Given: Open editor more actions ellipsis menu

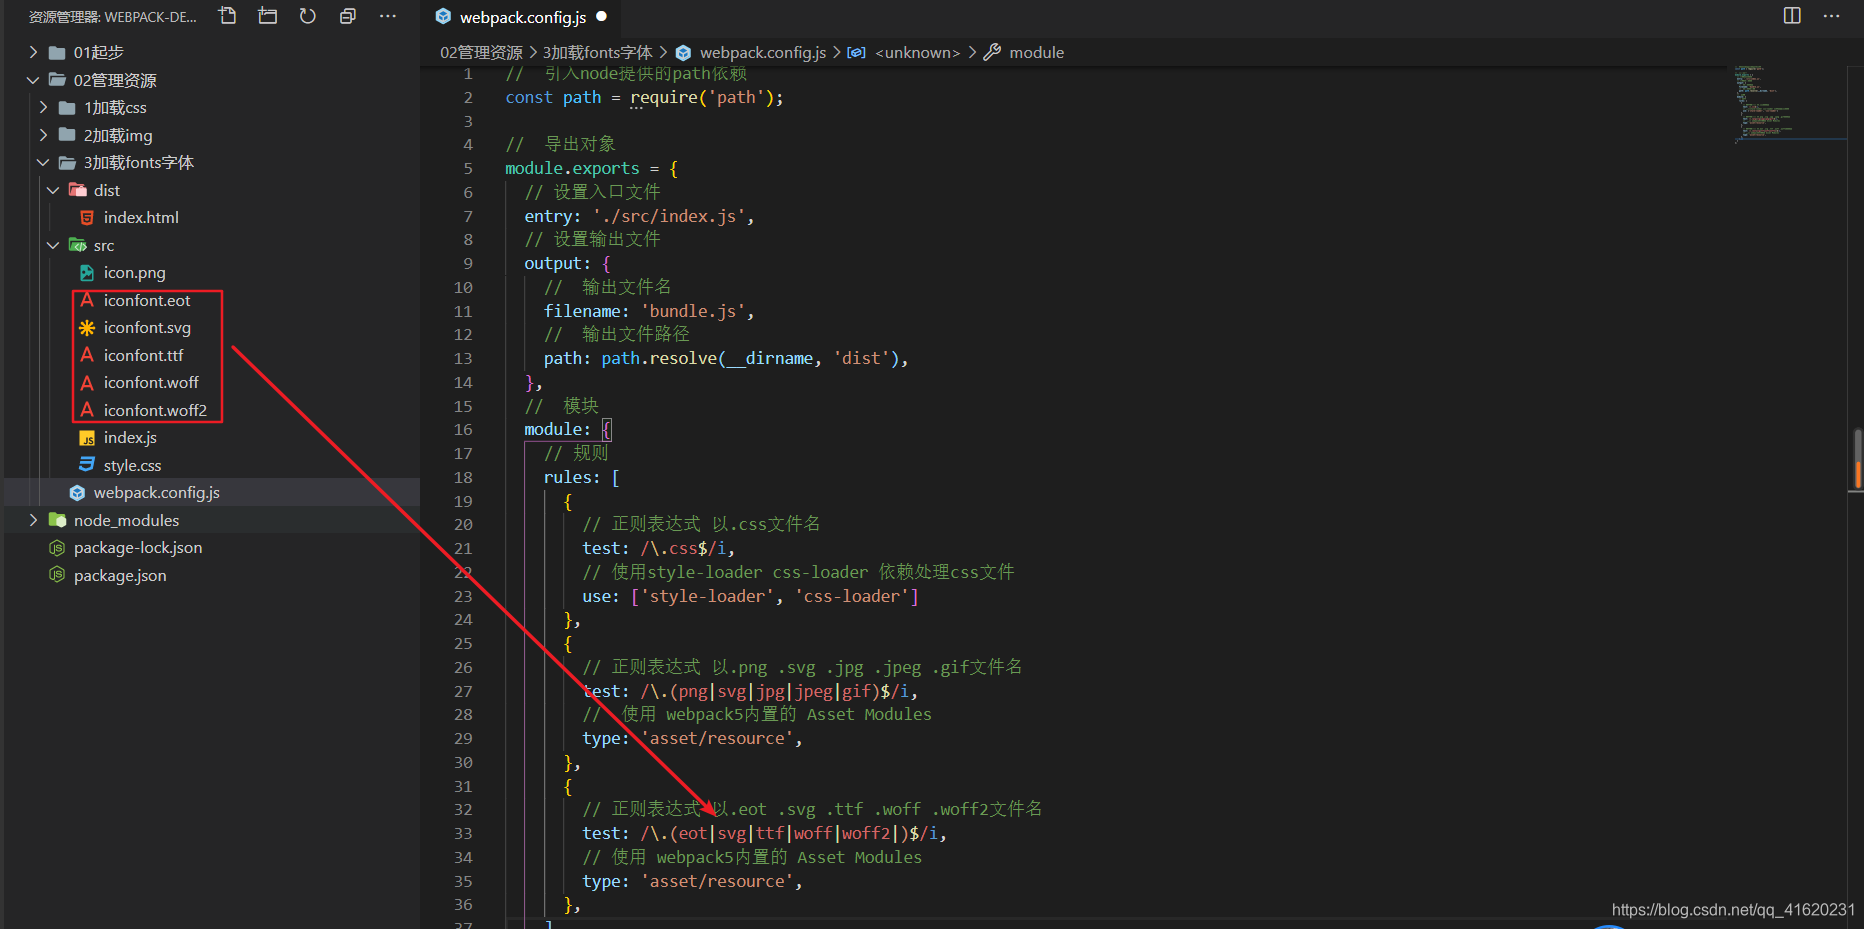Looking at the screenshot, I should pyautogui.click(x=1831, y=16).
